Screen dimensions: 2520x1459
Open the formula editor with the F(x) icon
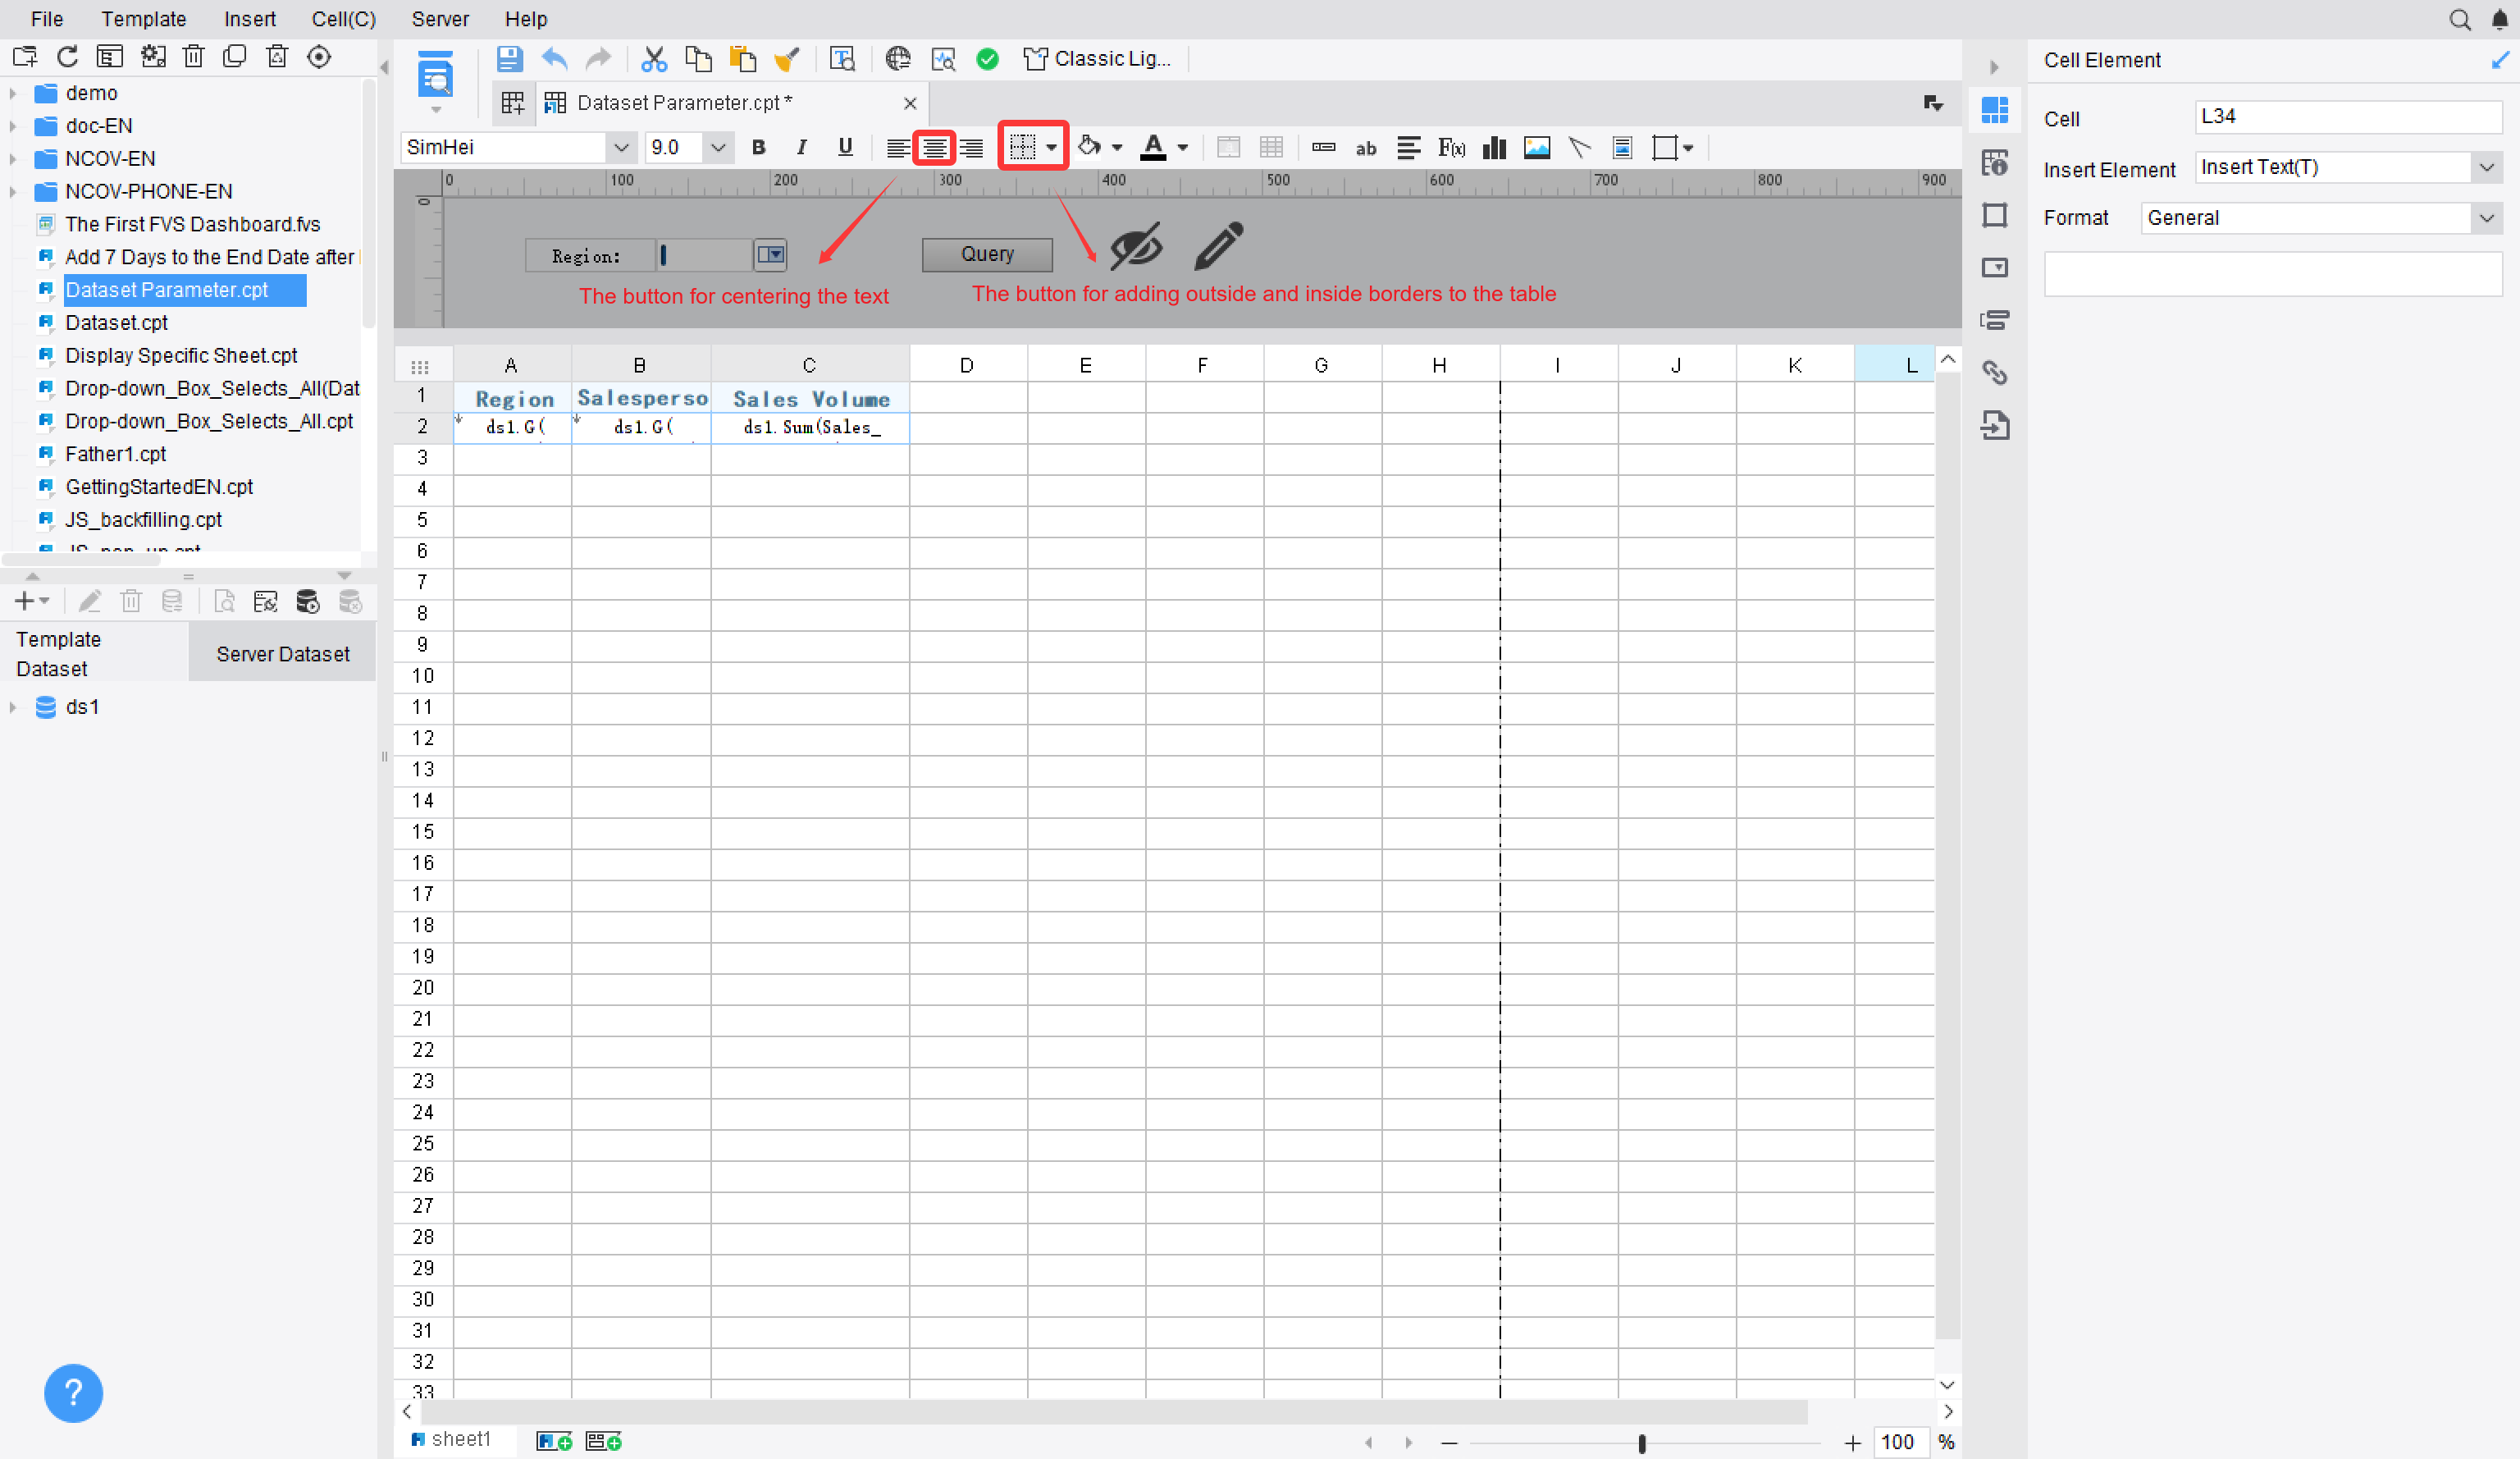(1450, 147)
